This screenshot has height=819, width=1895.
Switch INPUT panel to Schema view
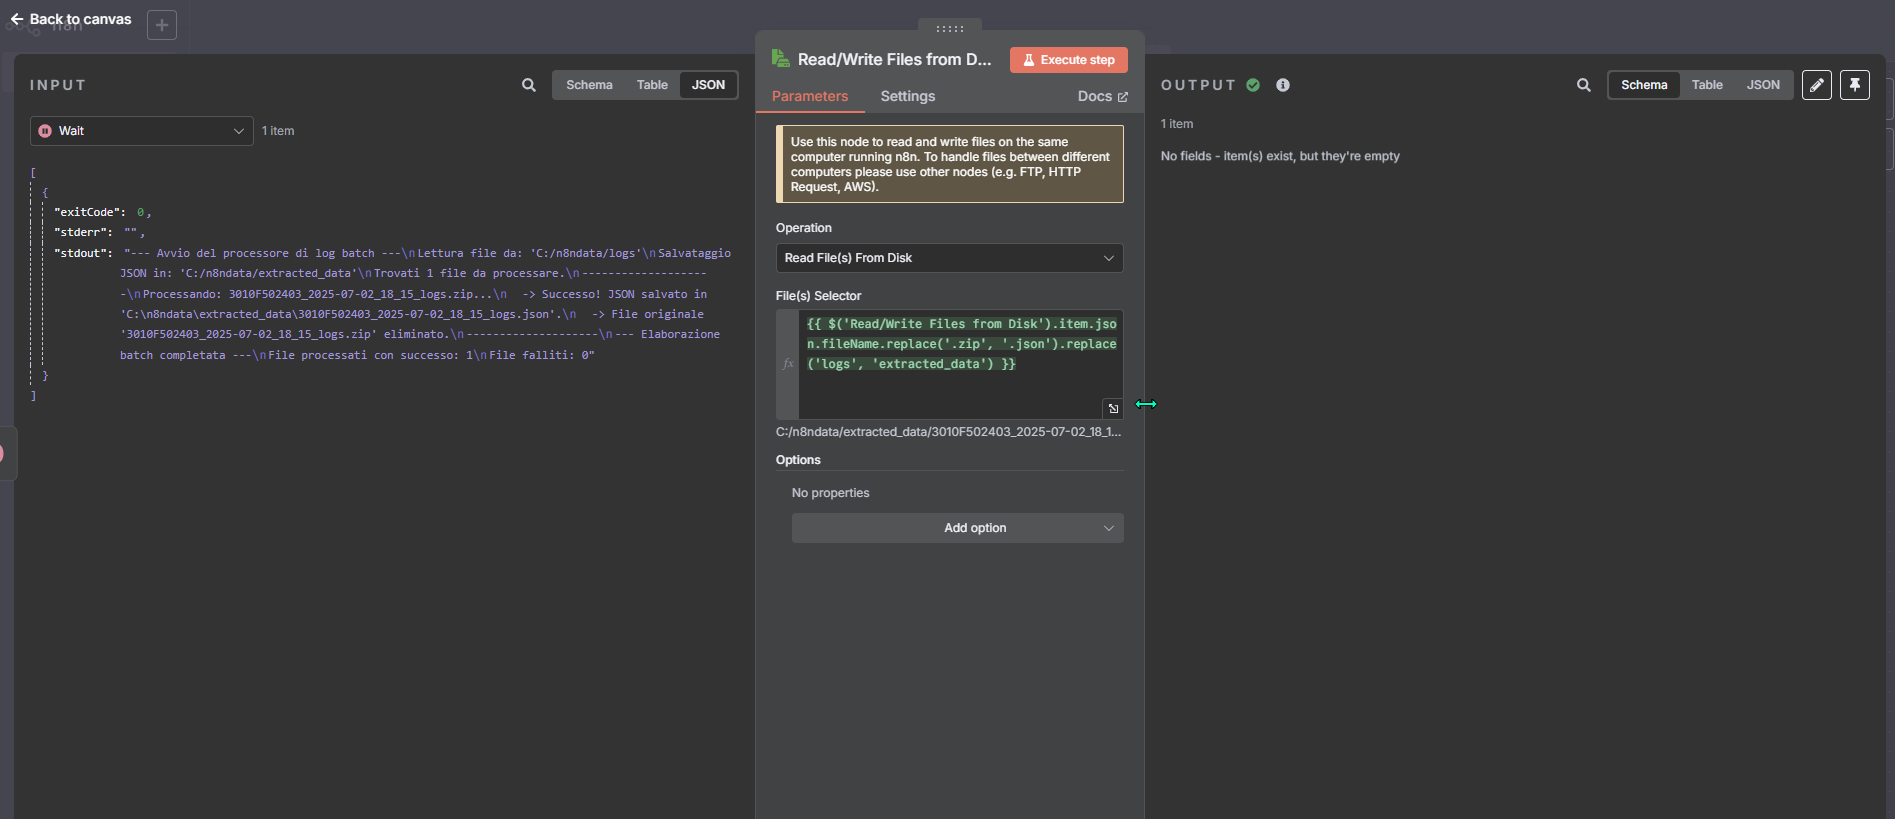pos(589,85)
